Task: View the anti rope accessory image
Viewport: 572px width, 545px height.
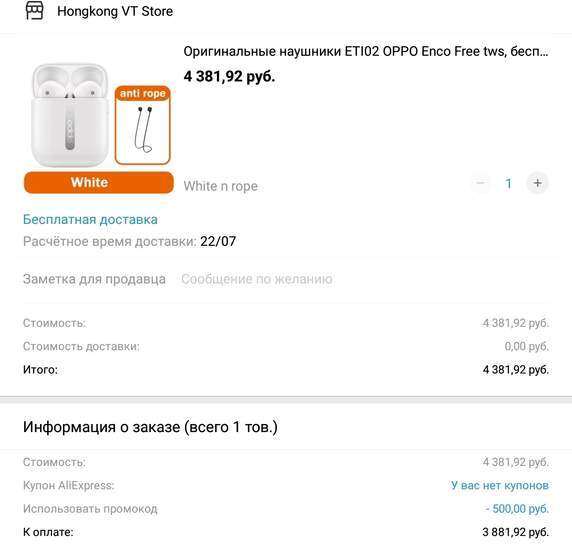Action: pos(143,125)
